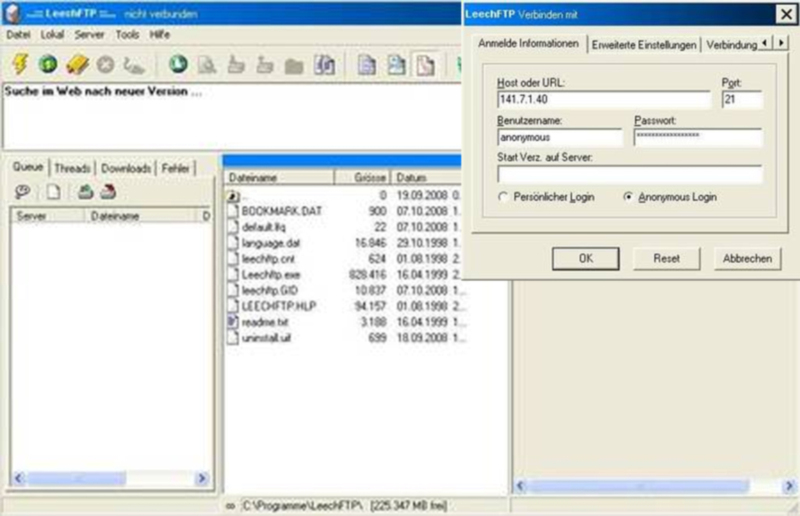The image size is (800, 516).
Task: Click the first blue-lined document icon in toolbar
Action: click(x=366, y=65)
